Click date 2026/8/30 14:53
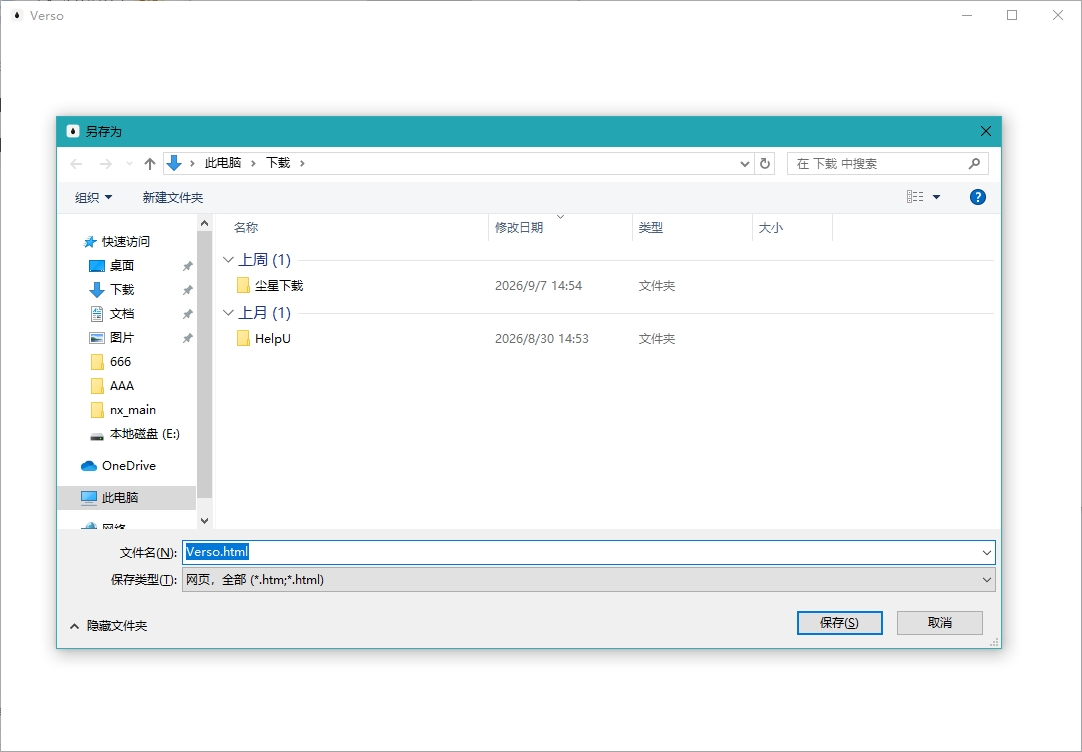 coord(542,339)
